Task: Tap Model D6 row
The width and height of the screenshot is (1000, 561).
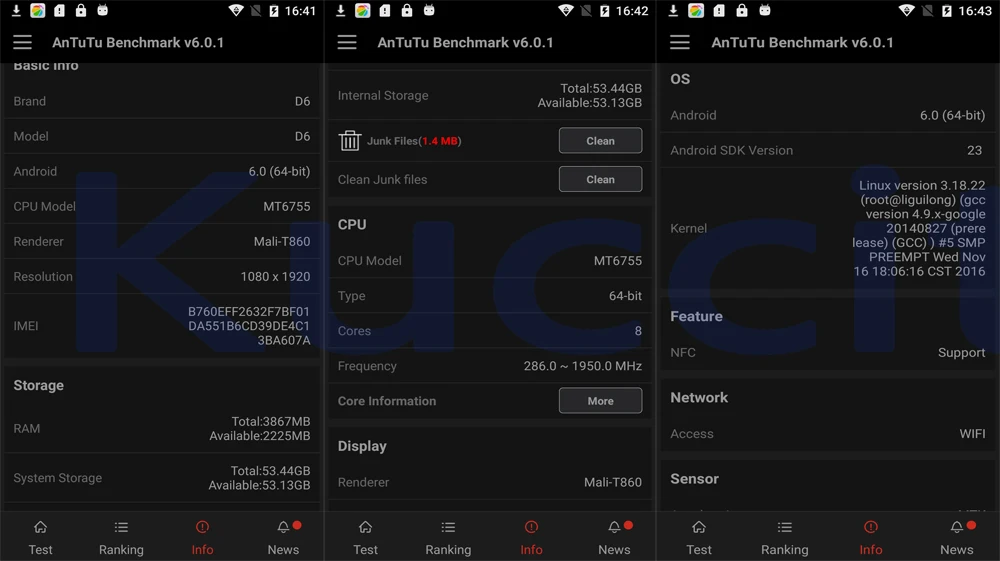Action: [x=162, y=136]
